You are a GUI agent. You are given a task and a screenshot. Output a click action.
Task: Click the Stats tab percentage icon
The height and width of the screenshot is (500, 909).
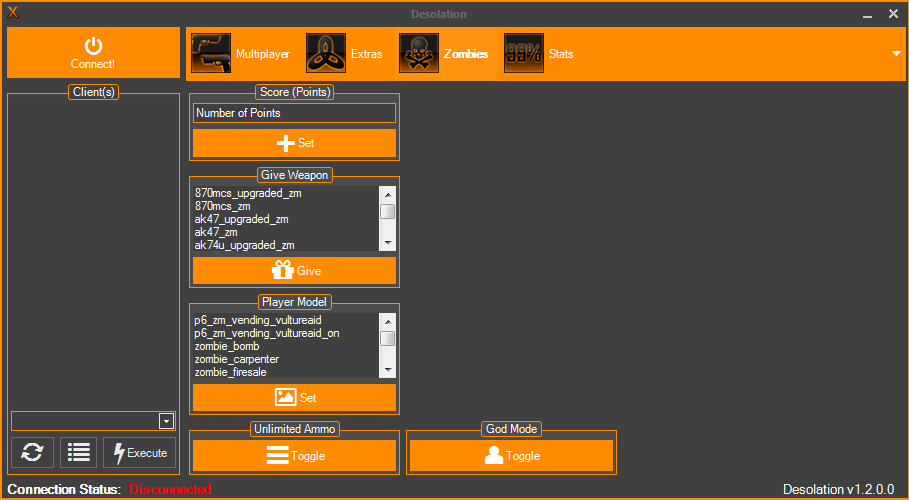point(523,54)
